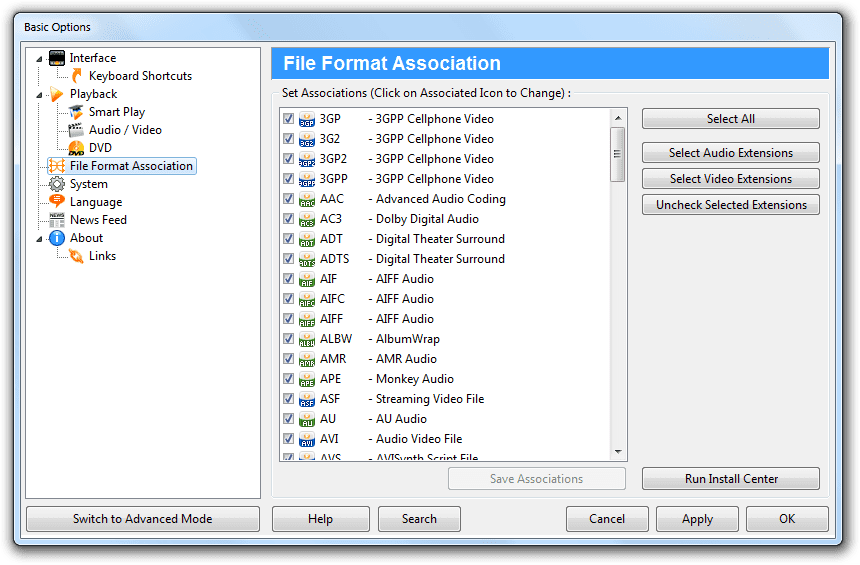860x565 pixels.
Task: Uncheck the ASF Streaming Video checkbox
Action: coord(288,398)
